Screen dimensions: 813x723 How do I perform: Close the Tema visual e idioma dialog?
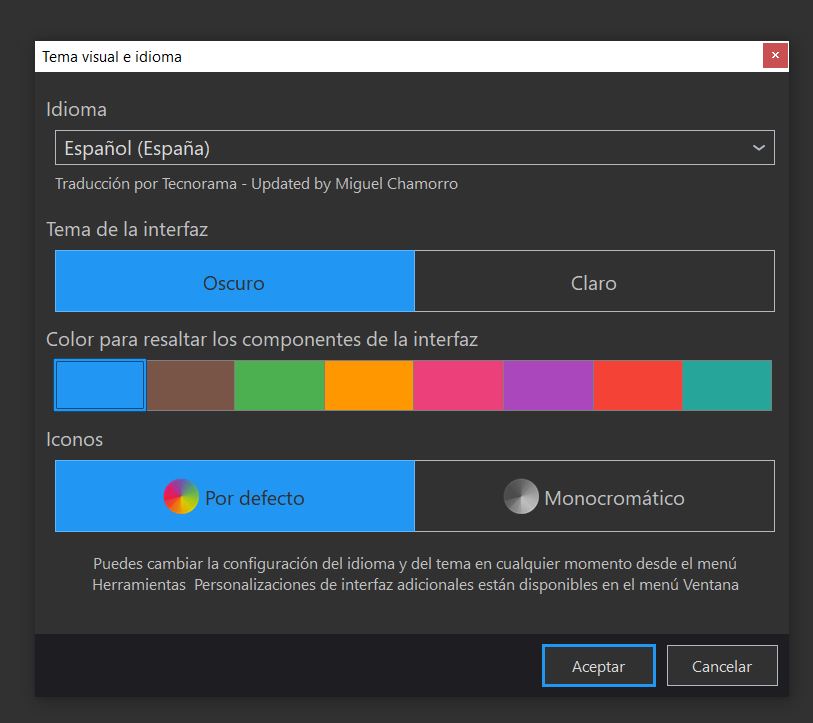[775, 56]
